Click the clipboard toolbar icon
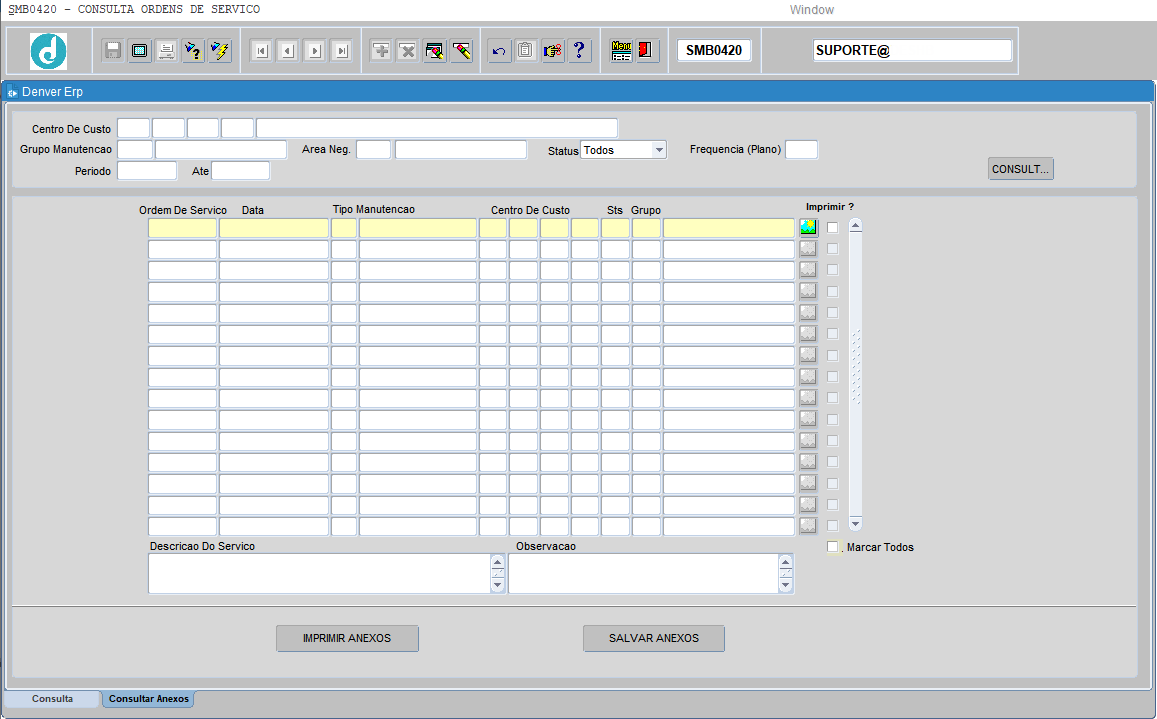 tap(525, 51)
